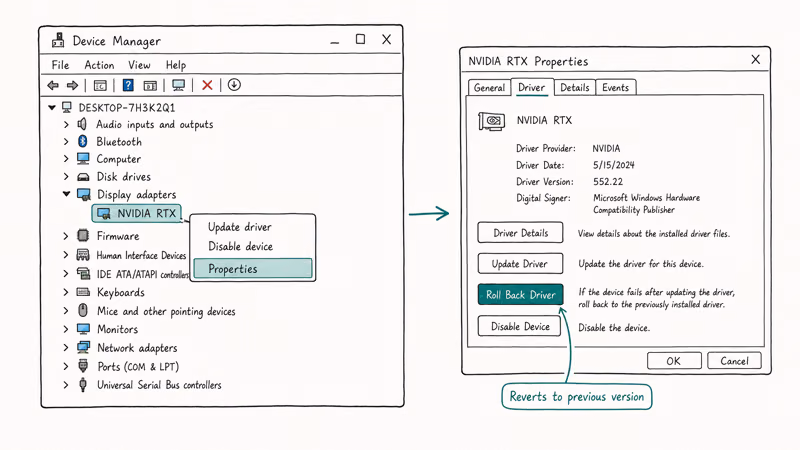Select the Human Interface Devices row label
The width and height of the screenshot is (800, 450).
point(141,255)
